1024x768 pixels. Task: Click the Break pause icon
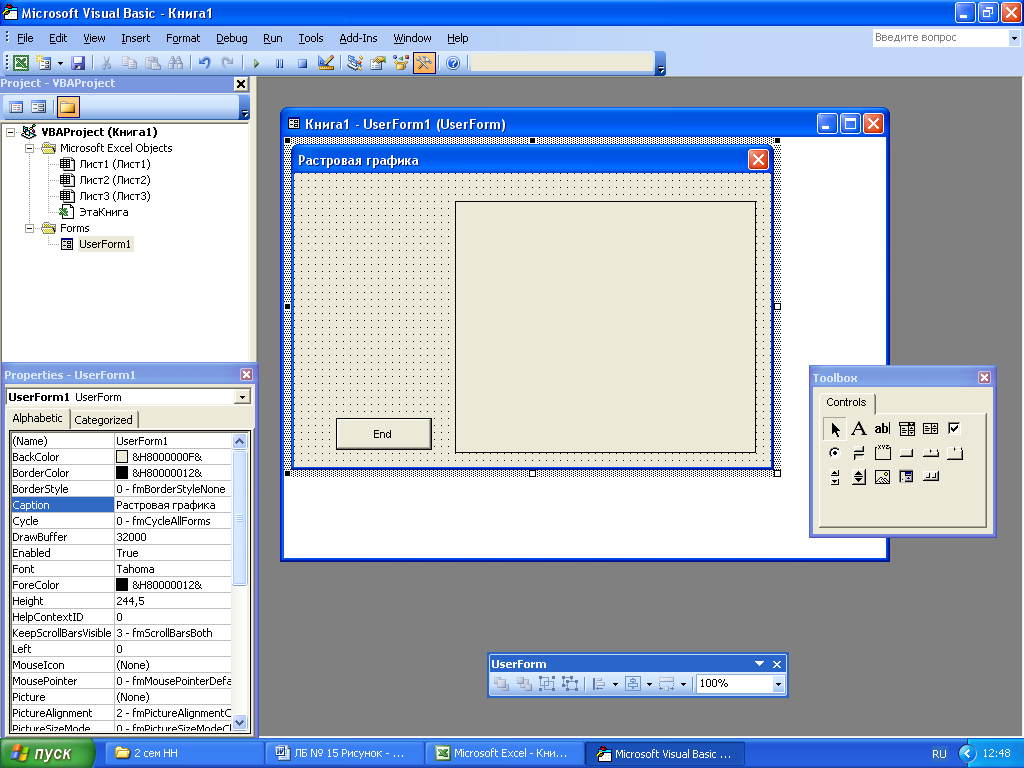280,63
